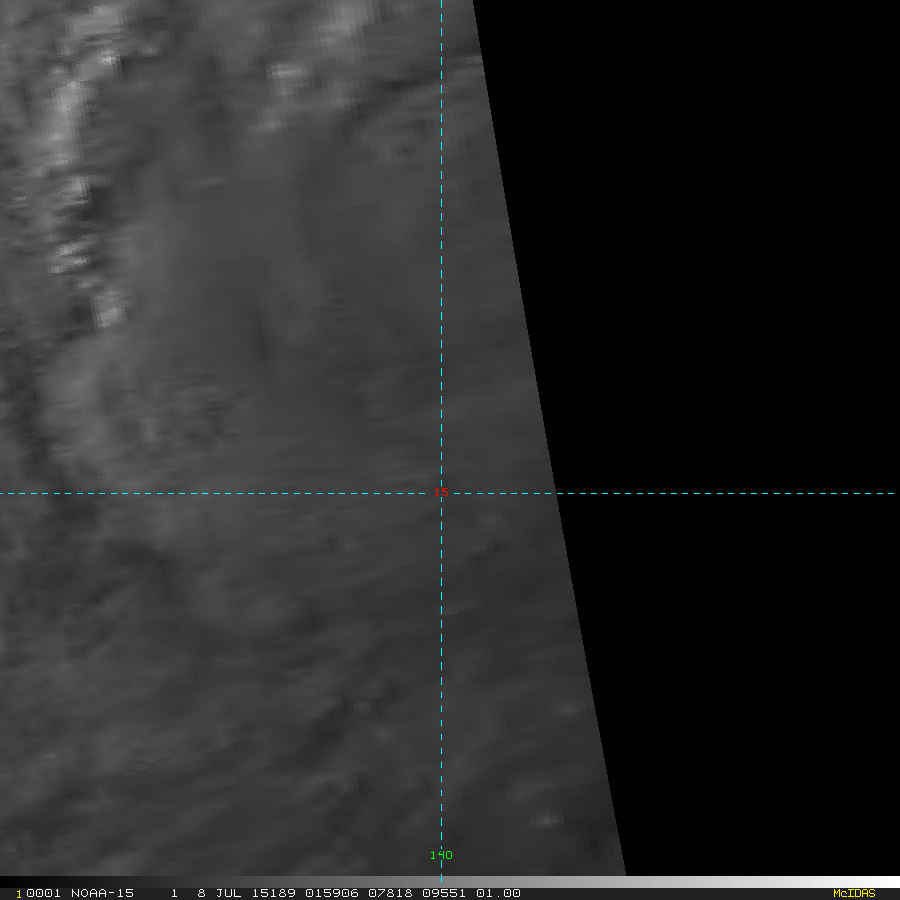This screenshot has height=900, width=900.
Task: Click the bright cloud patch at top center
Action: click(x=290, y=75)
